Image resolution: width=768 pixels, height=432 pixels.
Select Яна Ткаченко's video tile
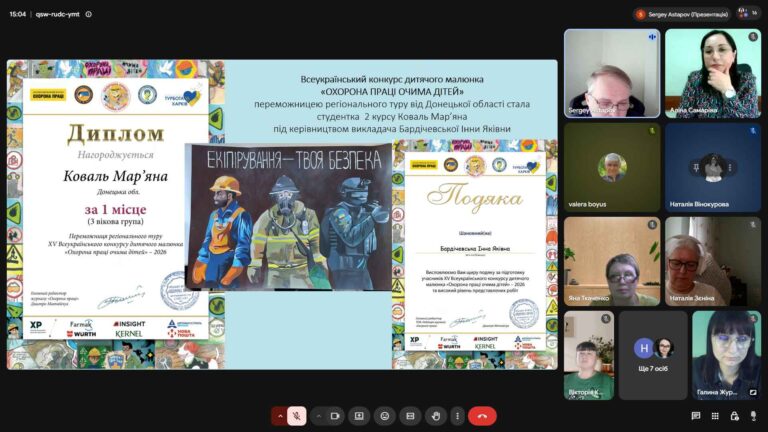(x=612, y=262)
